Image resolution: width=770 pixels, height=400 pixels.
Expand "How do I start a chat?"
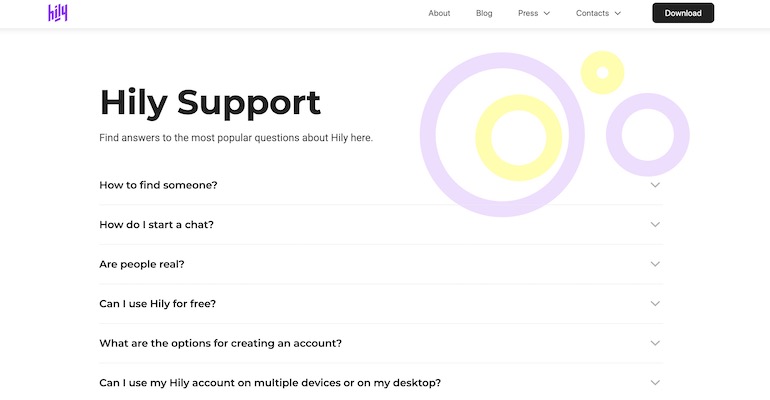pos(156,225)
